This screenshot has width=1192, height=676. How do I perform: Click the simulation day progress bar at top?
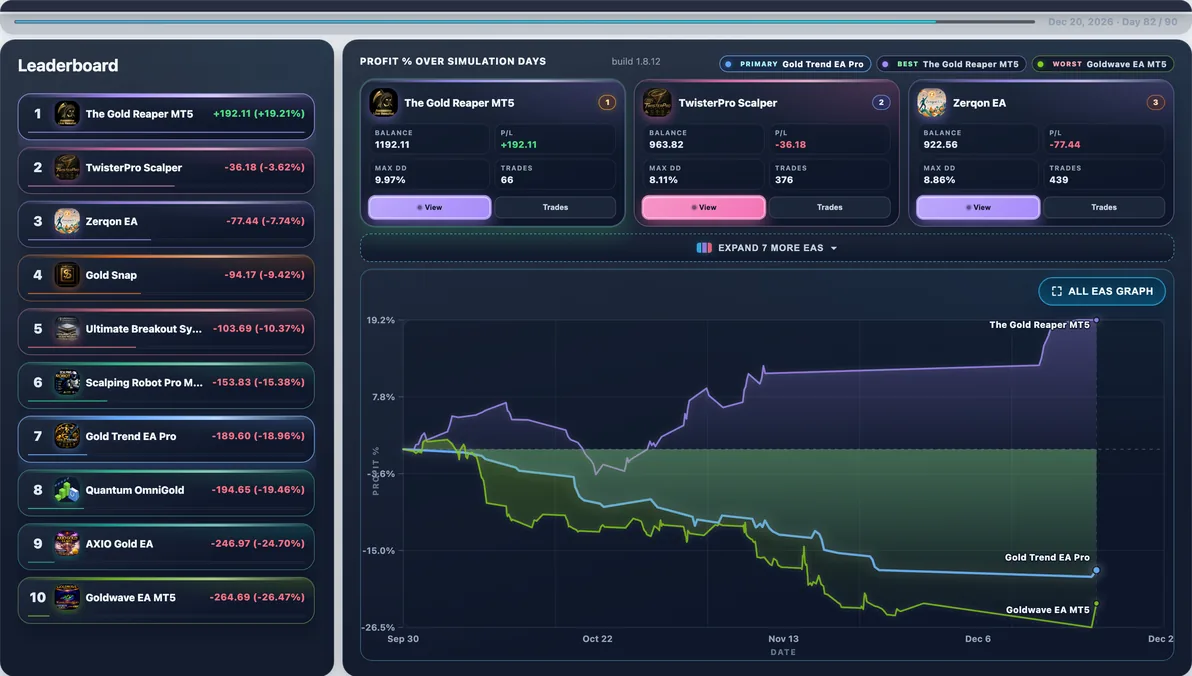(x=525, y=21)
